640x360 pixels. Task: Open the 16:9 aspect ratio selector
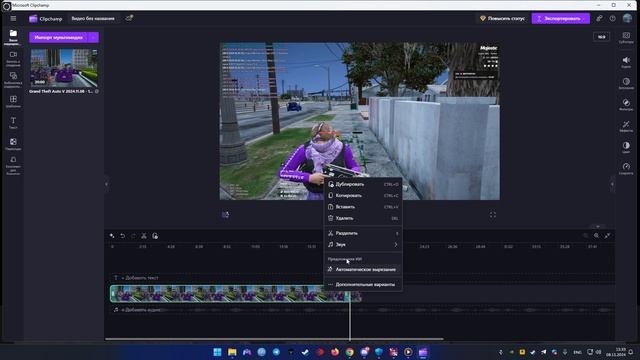601,37
